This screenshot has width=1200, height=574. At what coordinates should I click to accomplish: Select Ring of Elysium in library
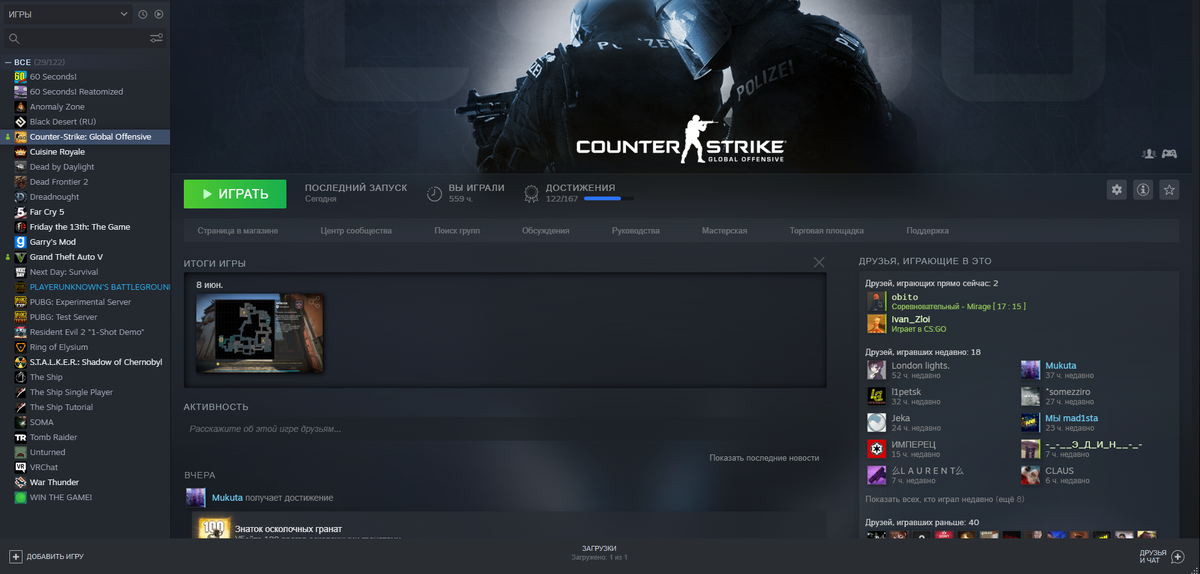coord(59,347)
